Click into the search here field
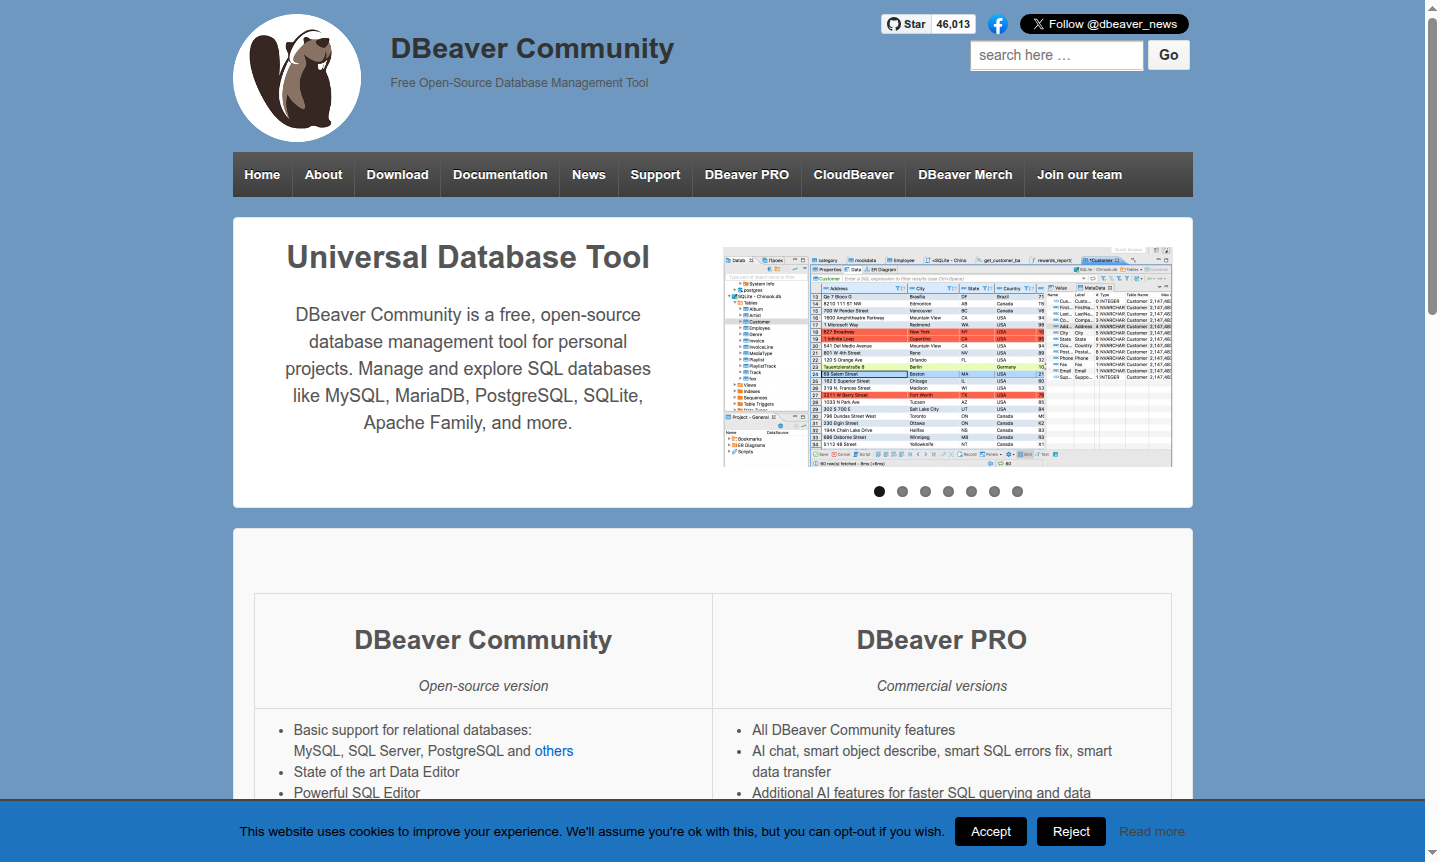The width and height of the screenshot is (1440, 862). tap(1056, 55)
